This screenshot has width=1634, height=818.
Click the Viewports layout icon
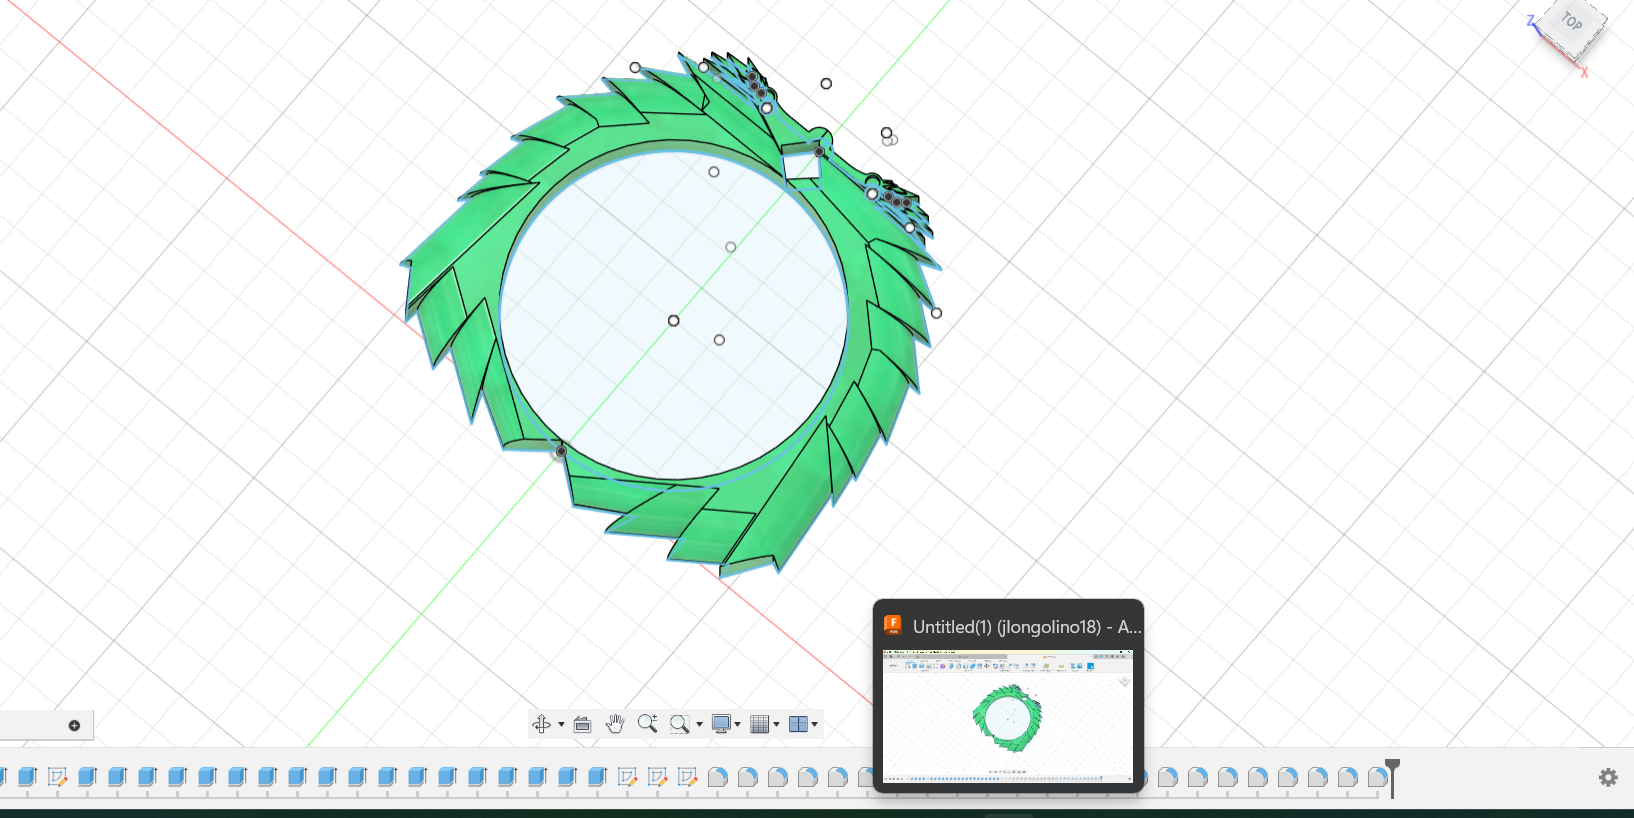click(798, 724)
